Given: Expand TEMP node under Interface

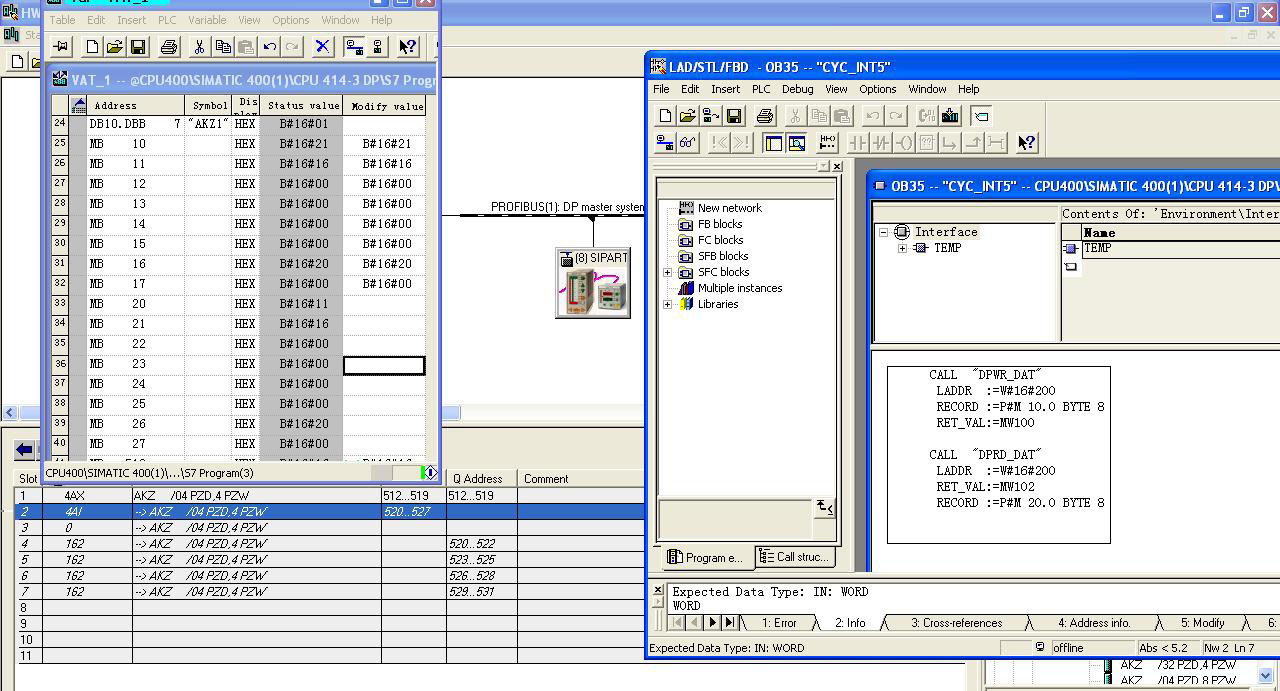Looking at the screenshot, I should [x=902, y=248].
